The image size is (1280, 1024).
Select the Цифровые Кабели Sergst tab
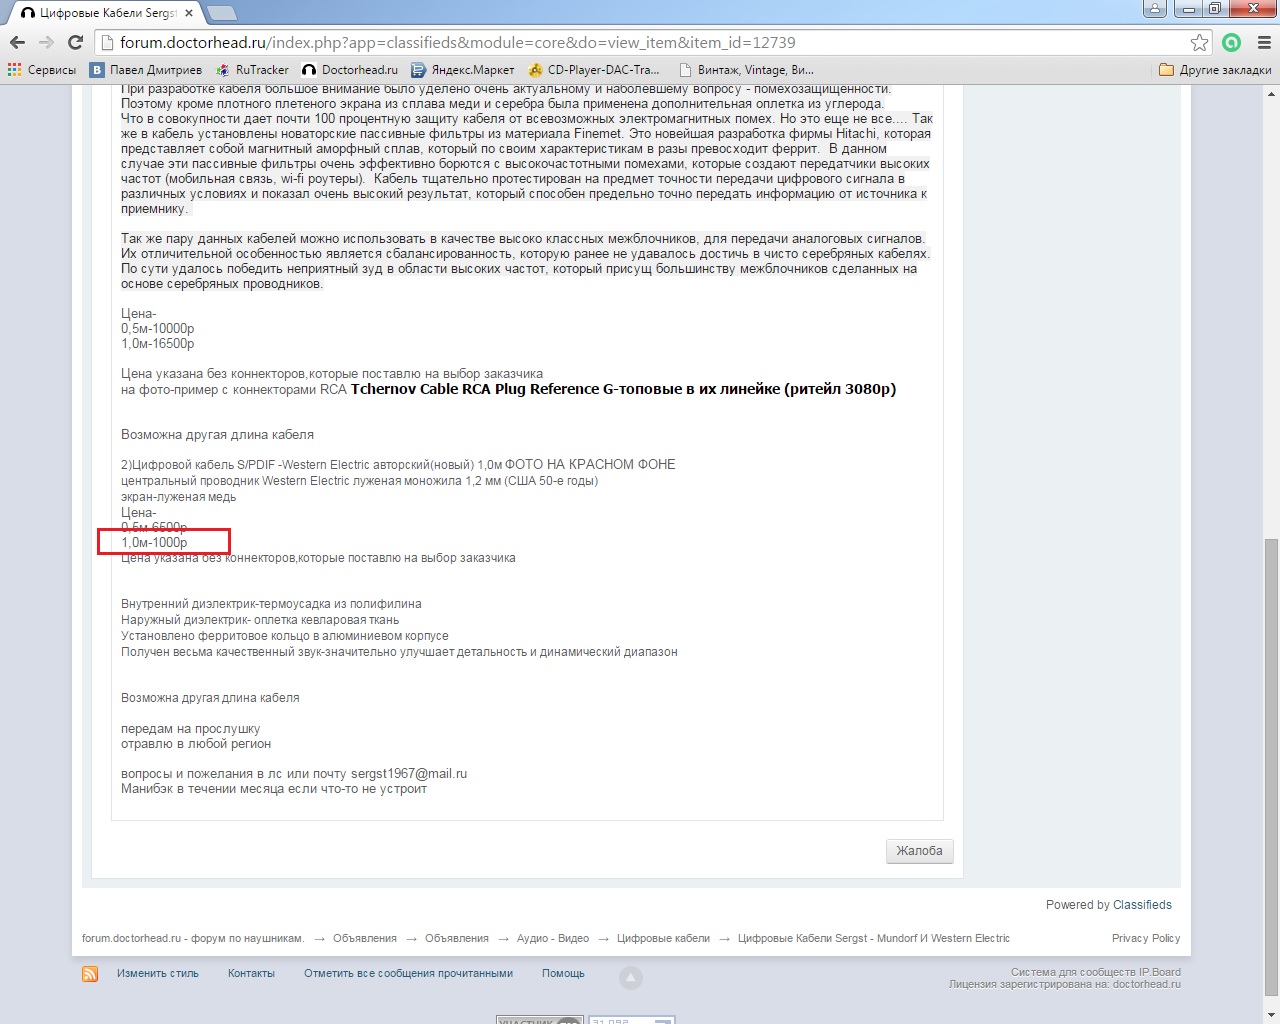(105, 13)
